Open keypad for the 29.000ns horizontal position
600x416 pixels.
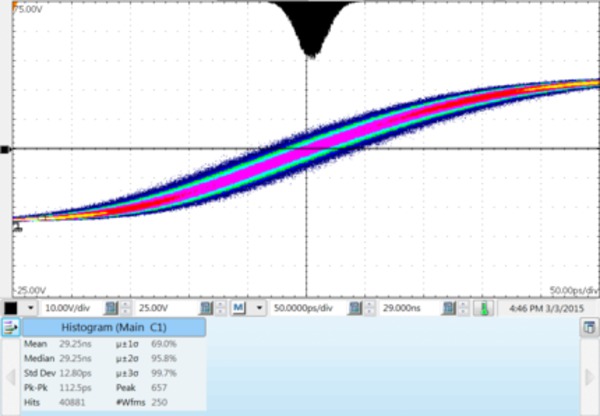coord(450,307)
